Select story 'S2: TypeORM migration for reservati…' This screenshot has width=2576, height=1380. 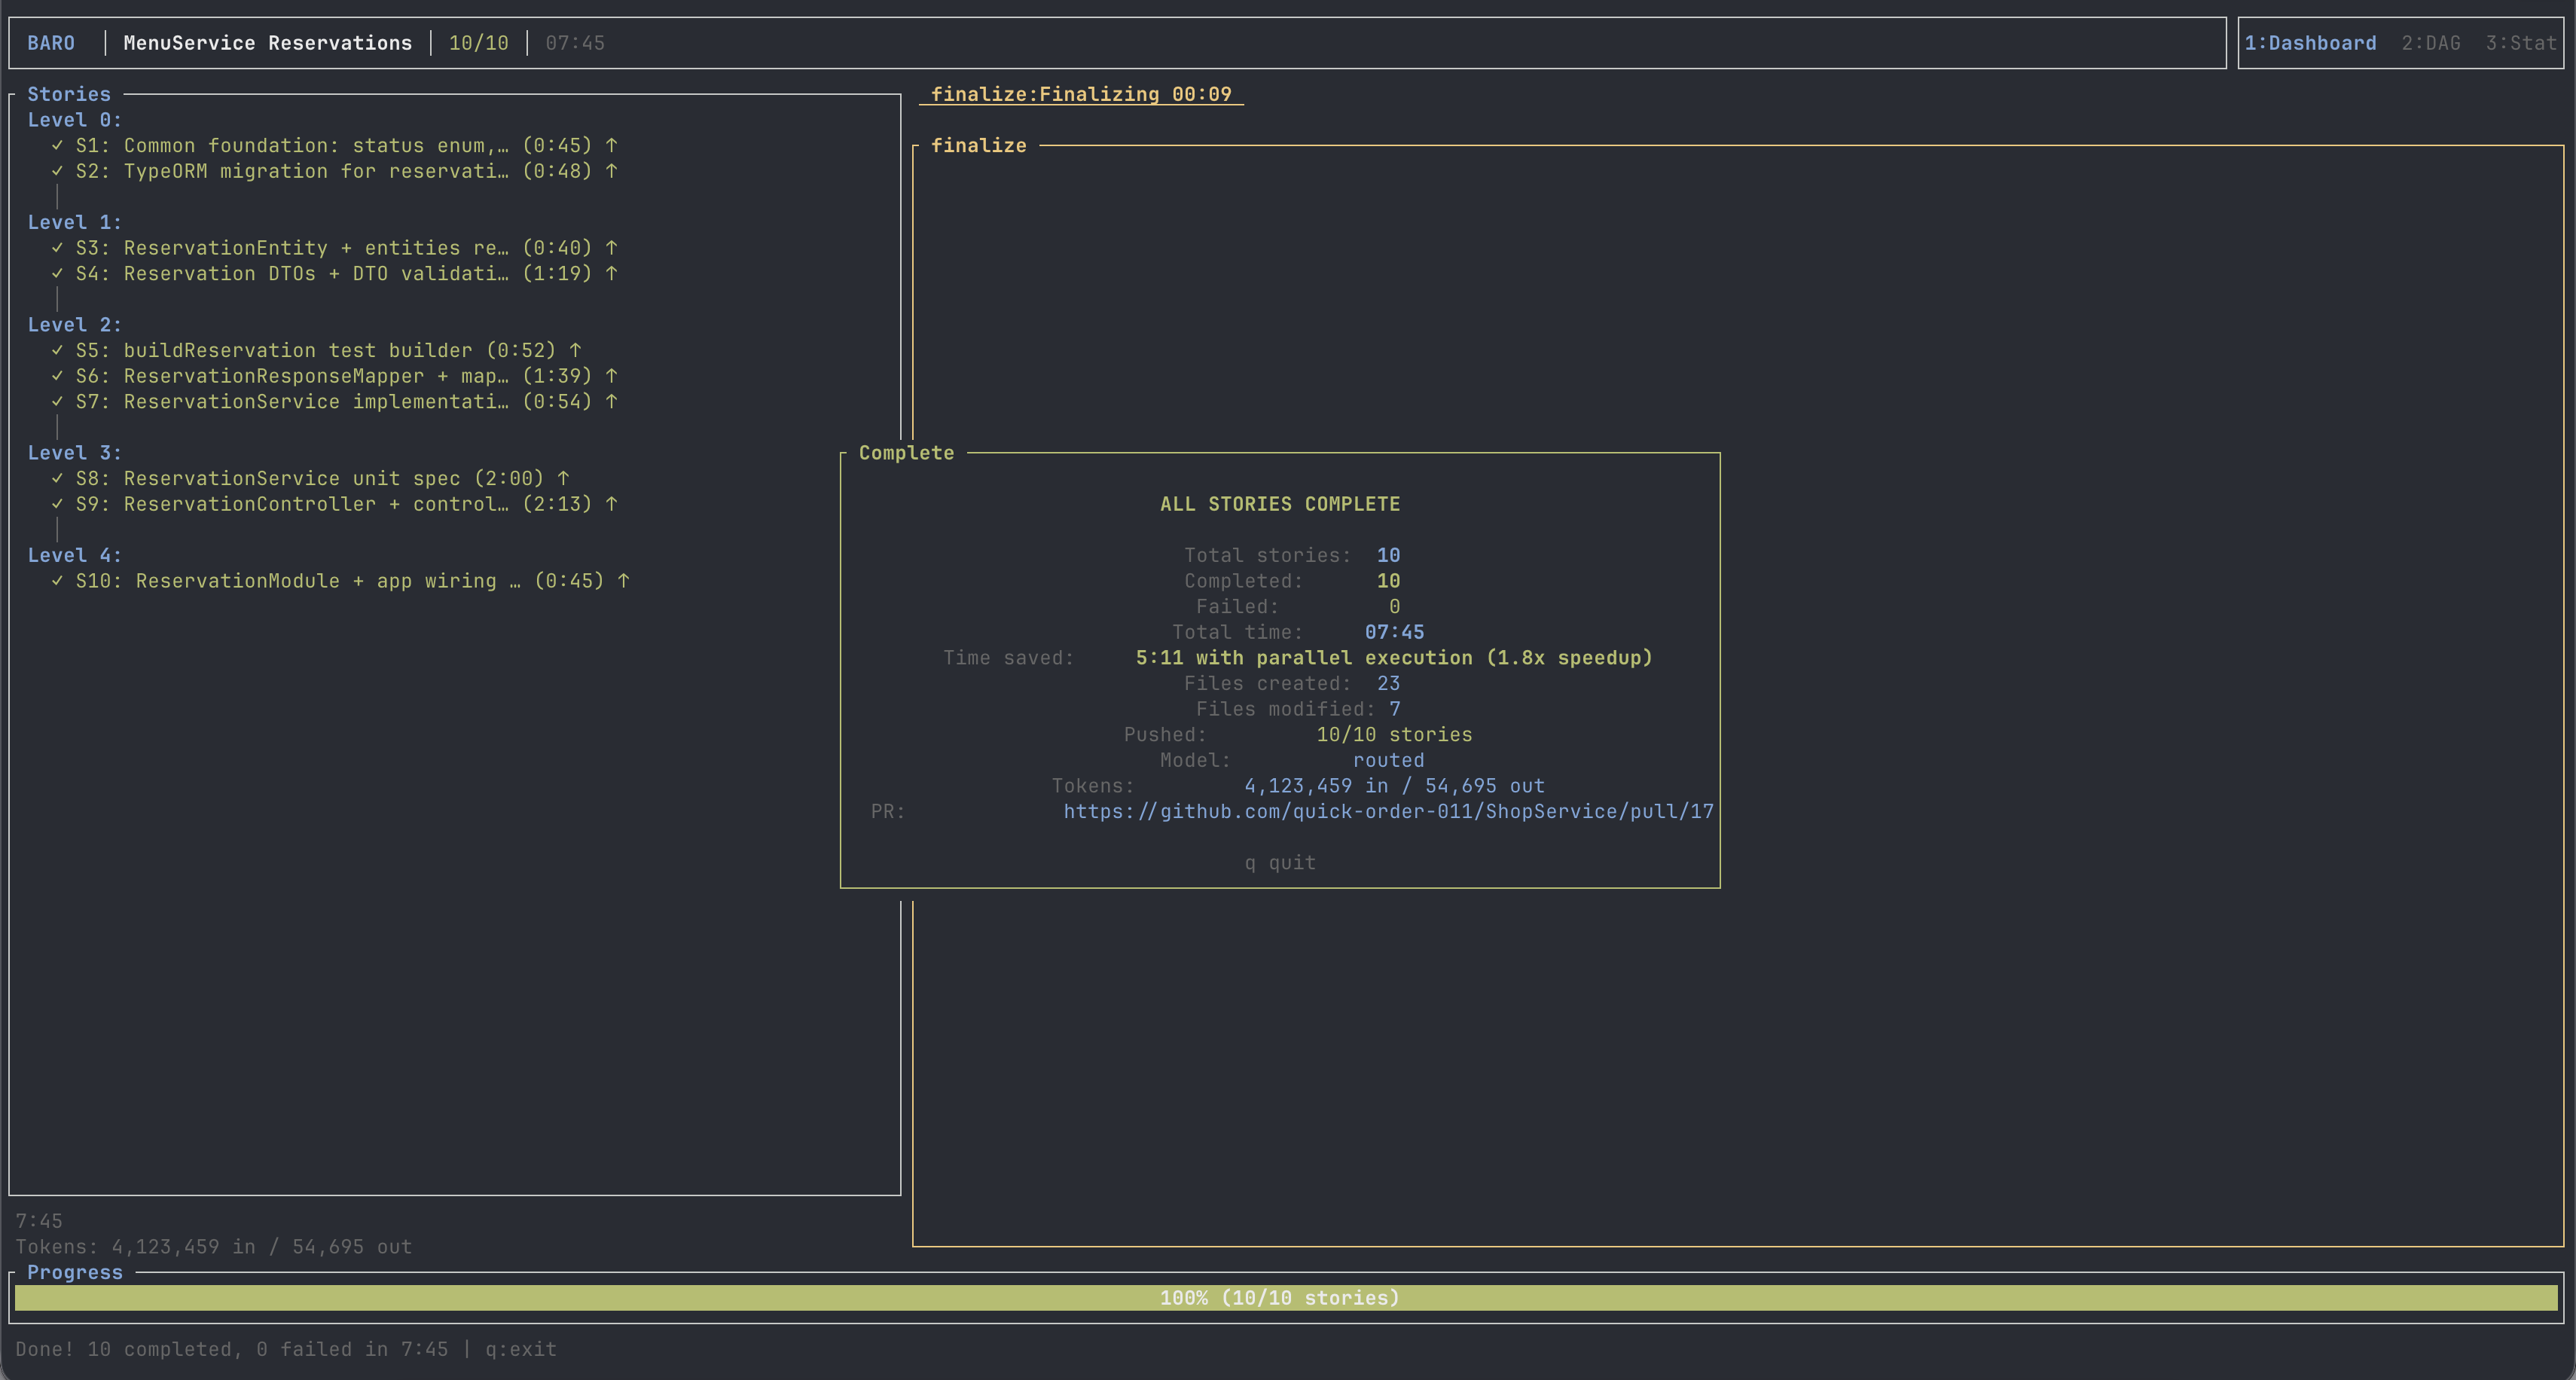click(292, 171)
